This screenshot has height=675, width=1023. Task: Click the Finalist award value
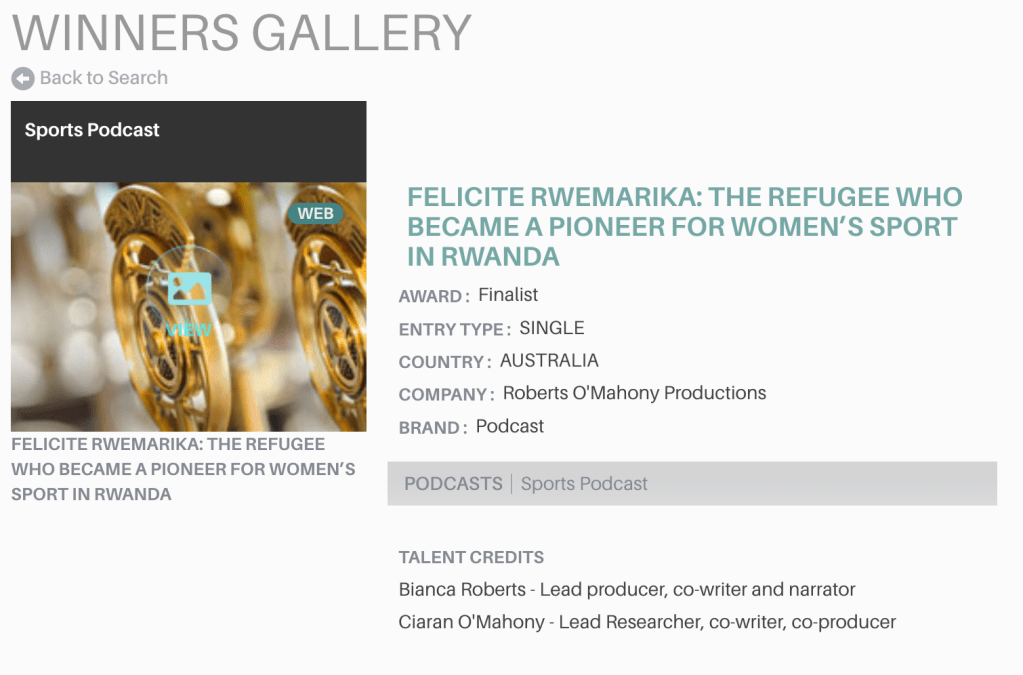click(x=508, y=295)
